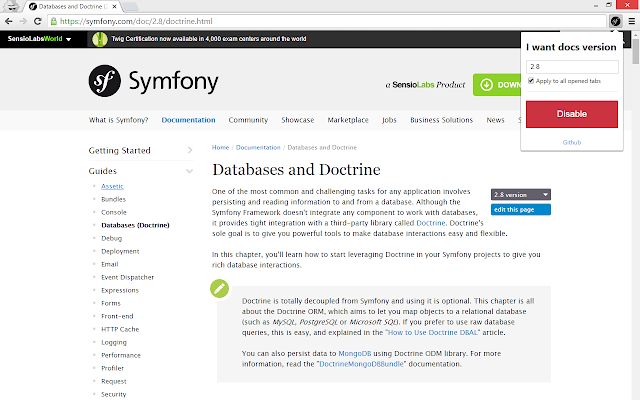Open the News menu item
The height and width of the screenshot is (400, 640).
tap(495, 120)
